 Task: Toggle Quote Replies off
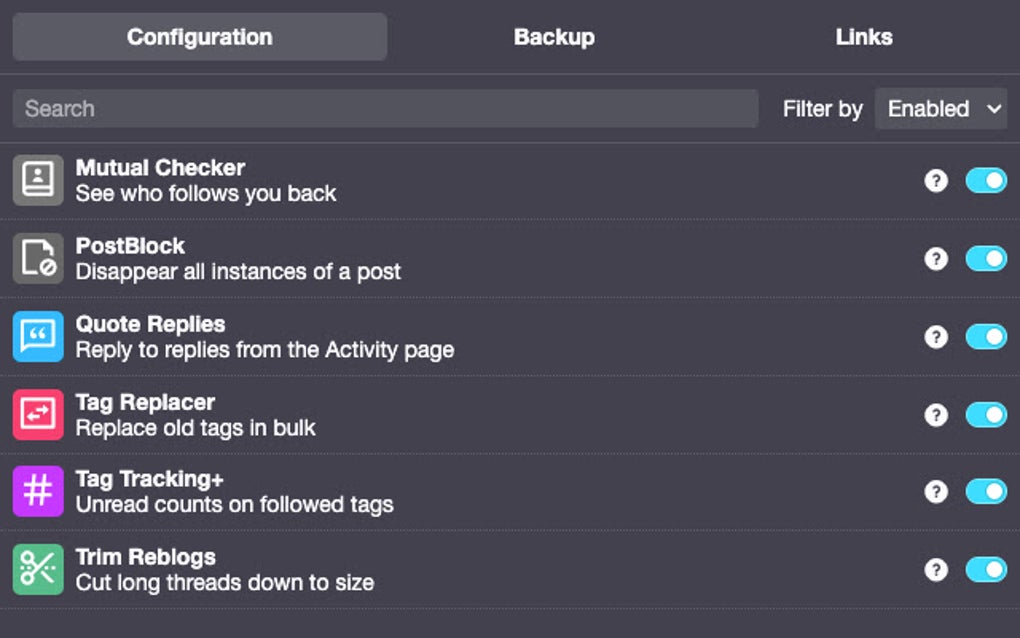[x=984, y=335]
